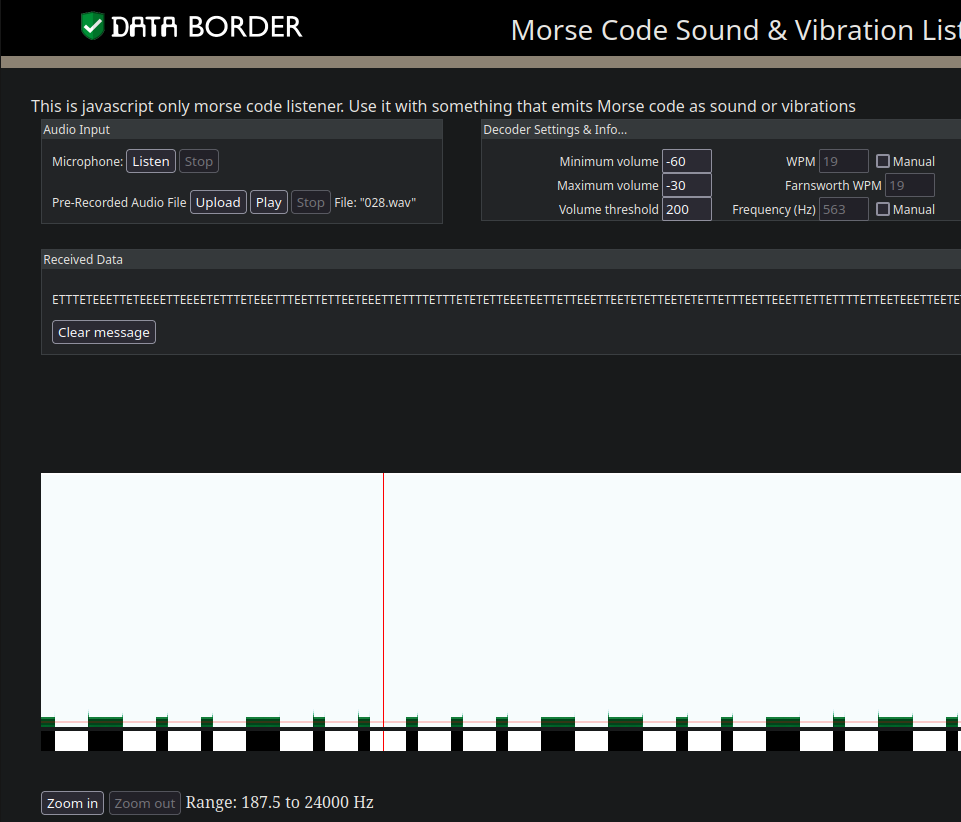Image resolution: width=961 pixels, height=822 pixels.
Task: Enable Manual WPM checkbox
Action: [x=883, y=161]
